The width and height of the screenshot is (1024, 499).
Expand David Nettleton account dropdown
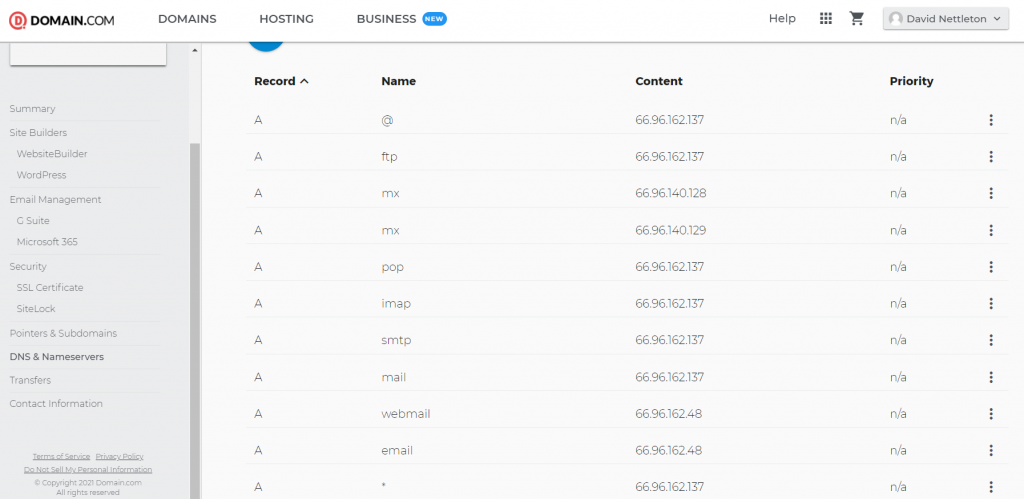pyautogui.click(x=945, y=19)
